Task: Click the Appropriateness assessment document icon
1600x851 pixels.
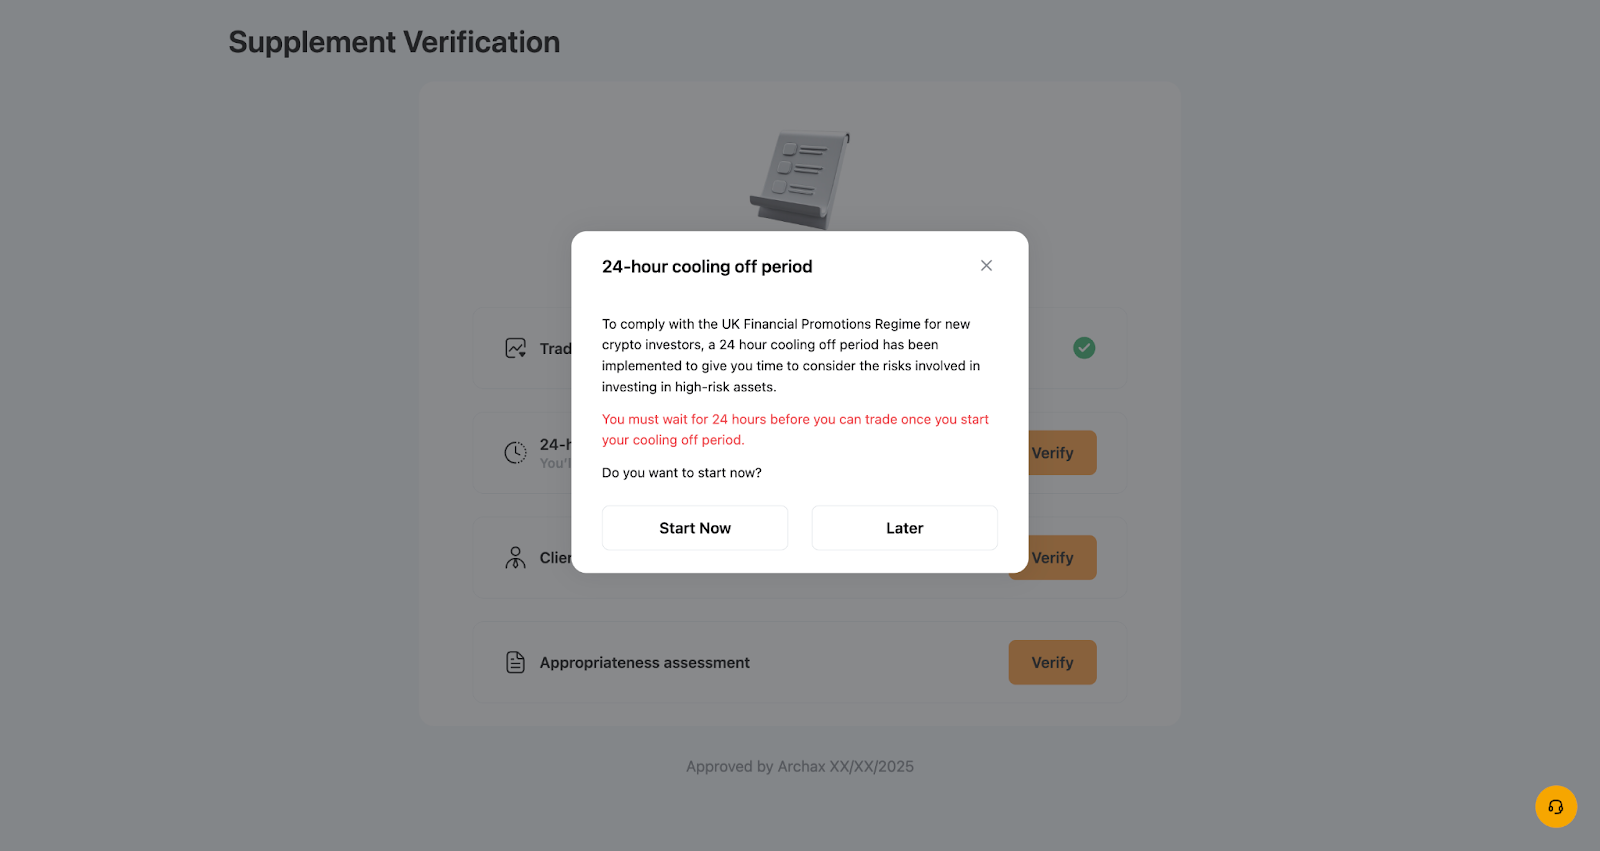Action: click(515, 662)
